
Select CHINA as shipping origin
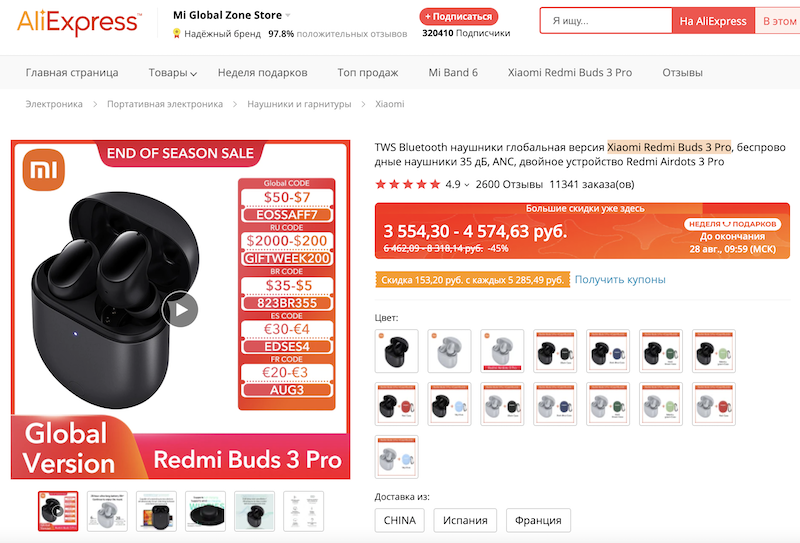tap(399, 520)
